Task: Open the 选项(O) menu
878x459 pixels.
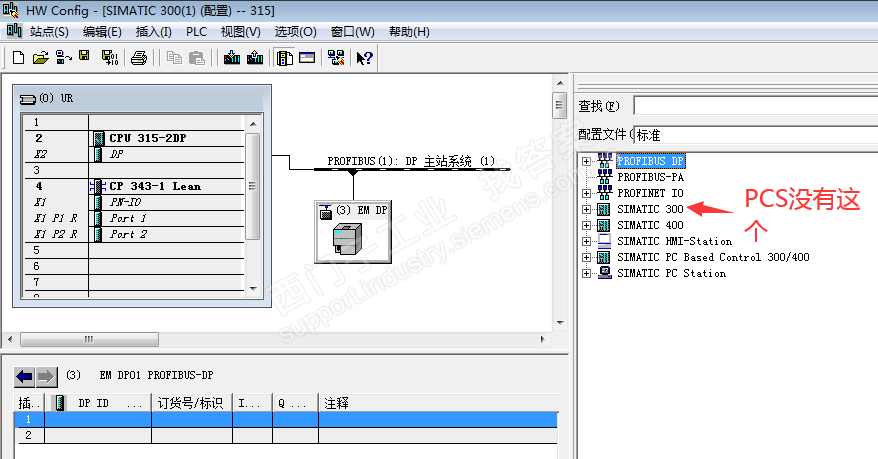Action: [296, 32]
